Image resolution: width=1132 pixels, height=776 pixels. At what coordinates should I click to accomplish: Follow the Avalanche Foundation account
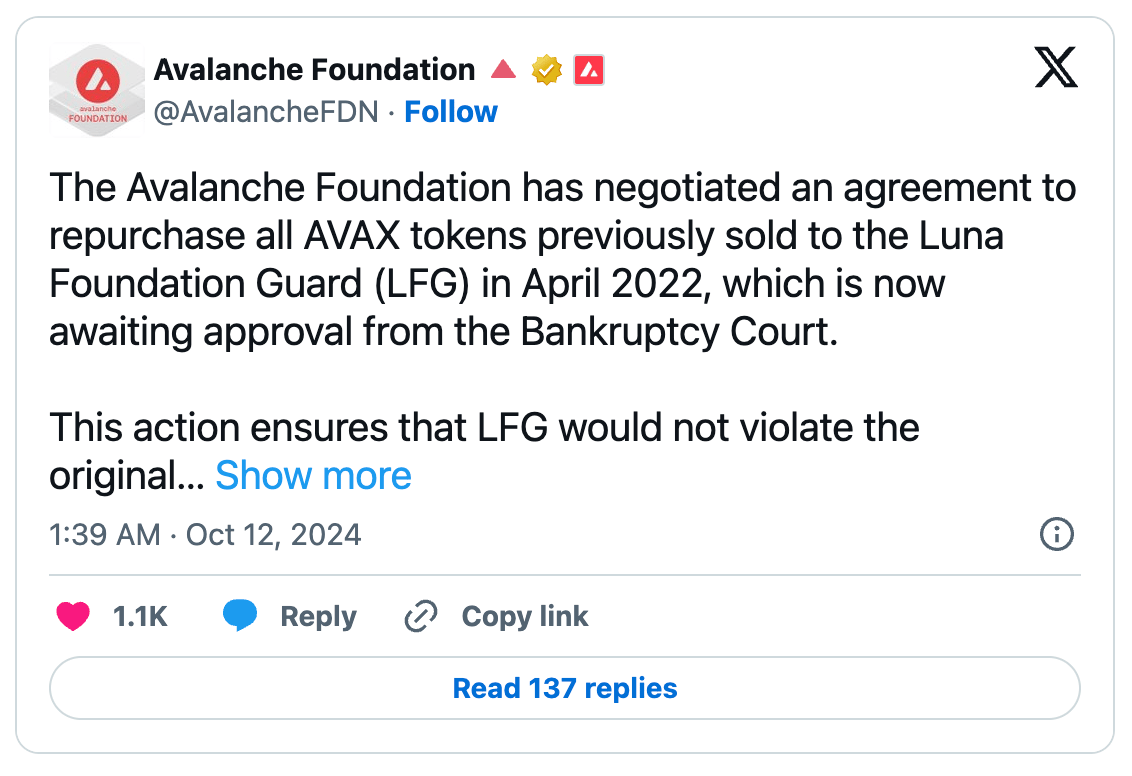[450, 112]
